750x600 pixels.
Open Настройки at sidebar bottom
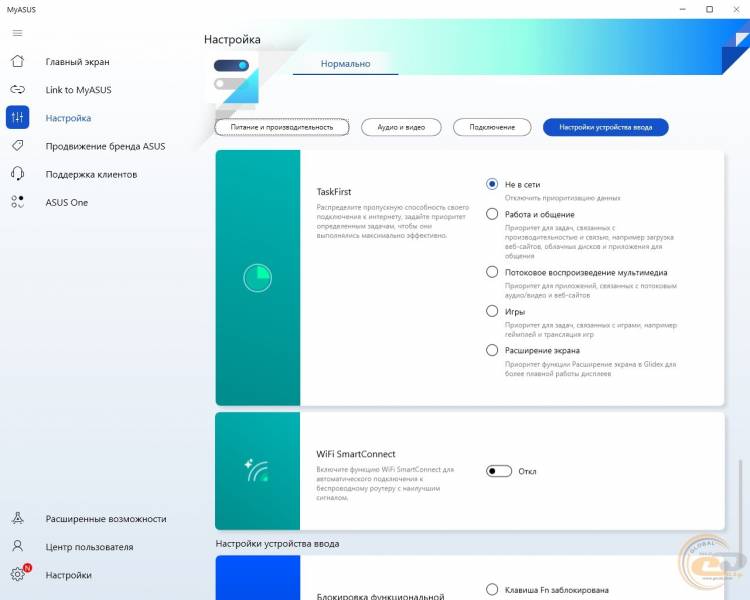[x=68, y=575]
